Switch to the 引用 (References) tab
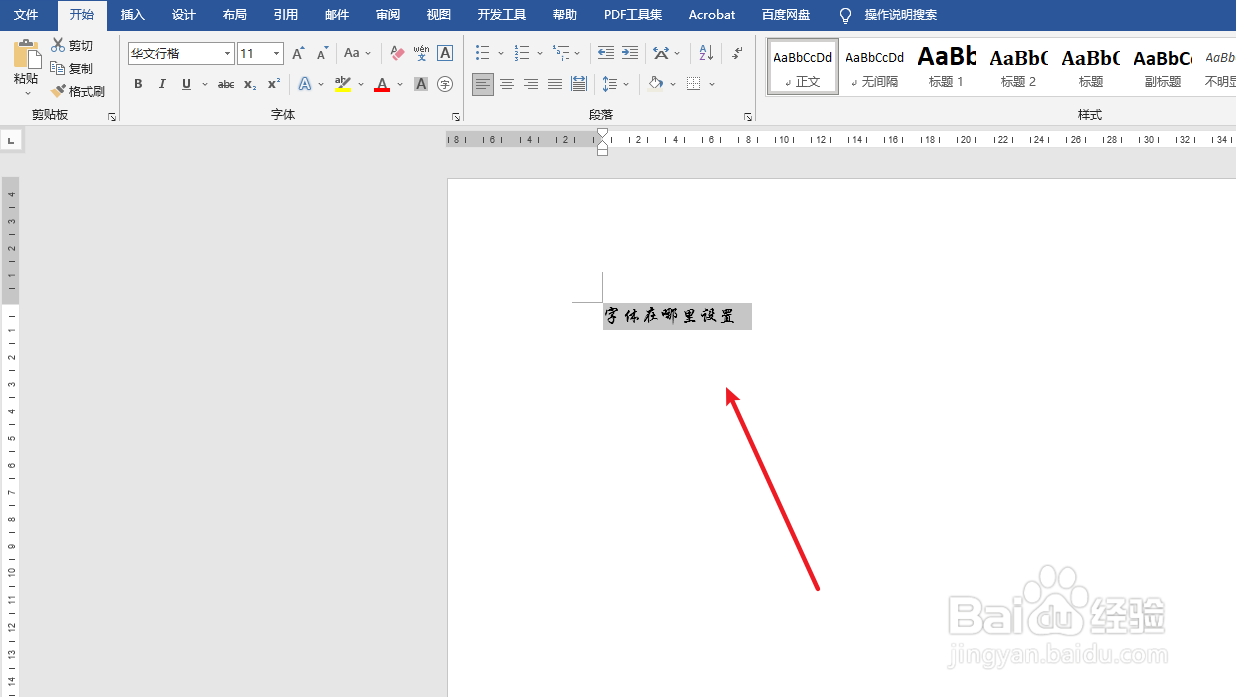Screen dimensions: 1236x697 pyautogui.click(x=286, y=15)
